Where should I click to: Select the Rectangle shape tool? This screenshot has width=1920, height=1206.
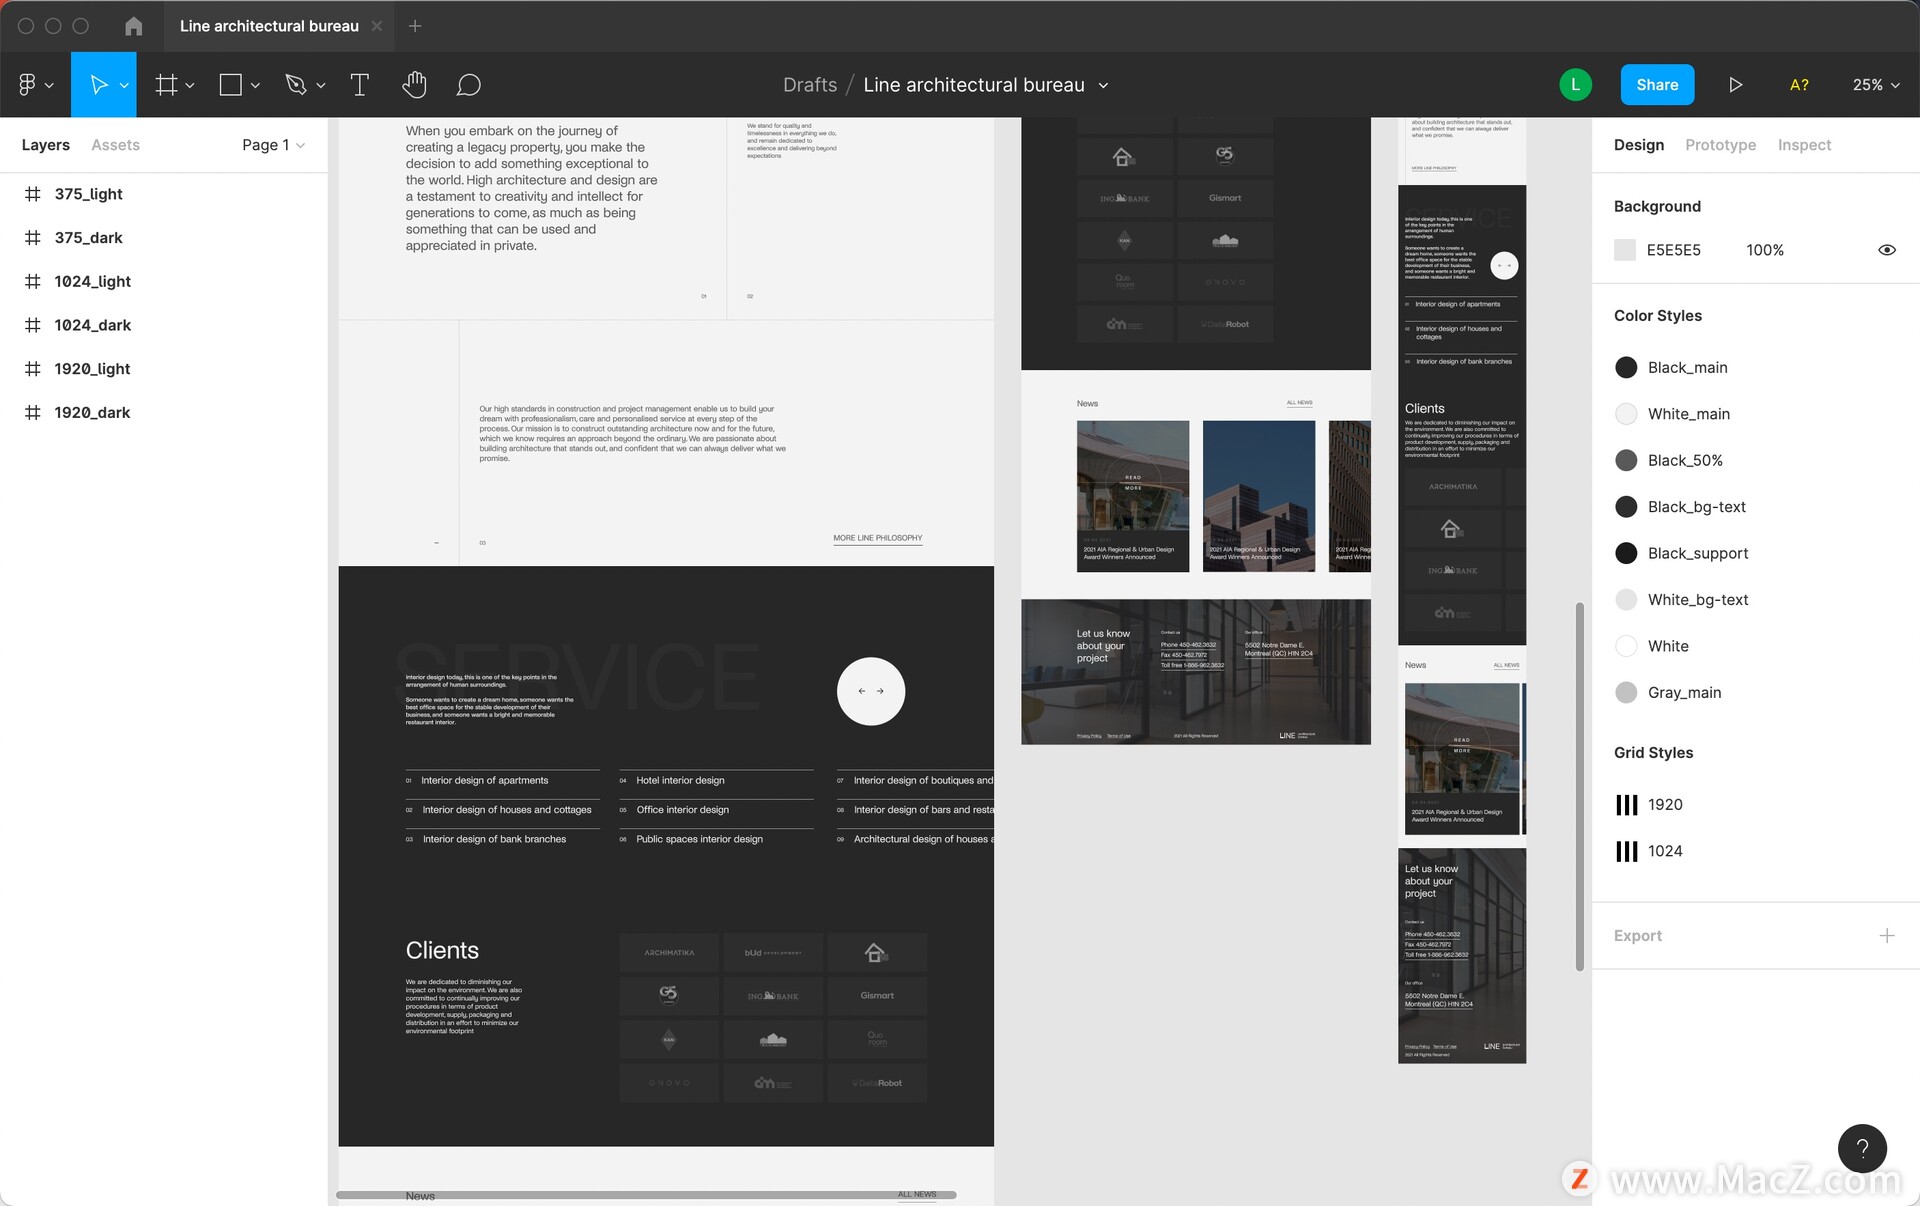click(x=230, y=85)
